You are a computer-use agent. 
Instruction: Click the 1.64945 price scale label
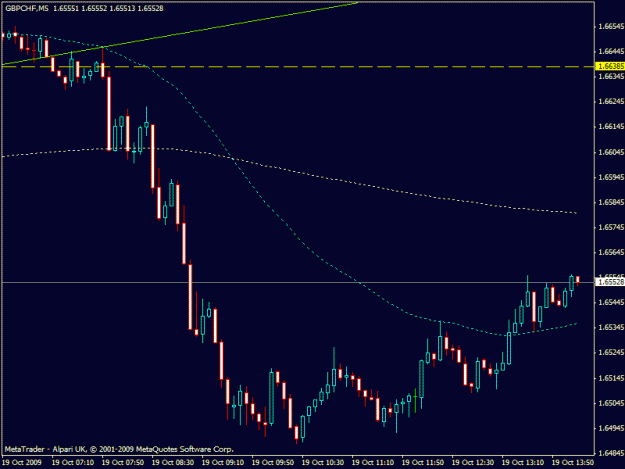tap(611, 428)
